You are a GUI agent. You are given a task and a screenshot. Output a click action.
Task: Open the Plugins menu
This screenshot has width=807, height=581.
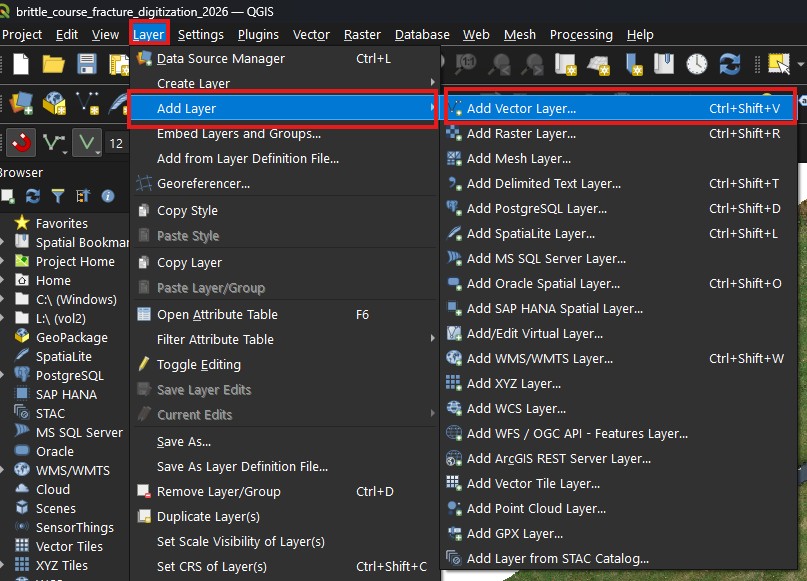click(258, 34)
